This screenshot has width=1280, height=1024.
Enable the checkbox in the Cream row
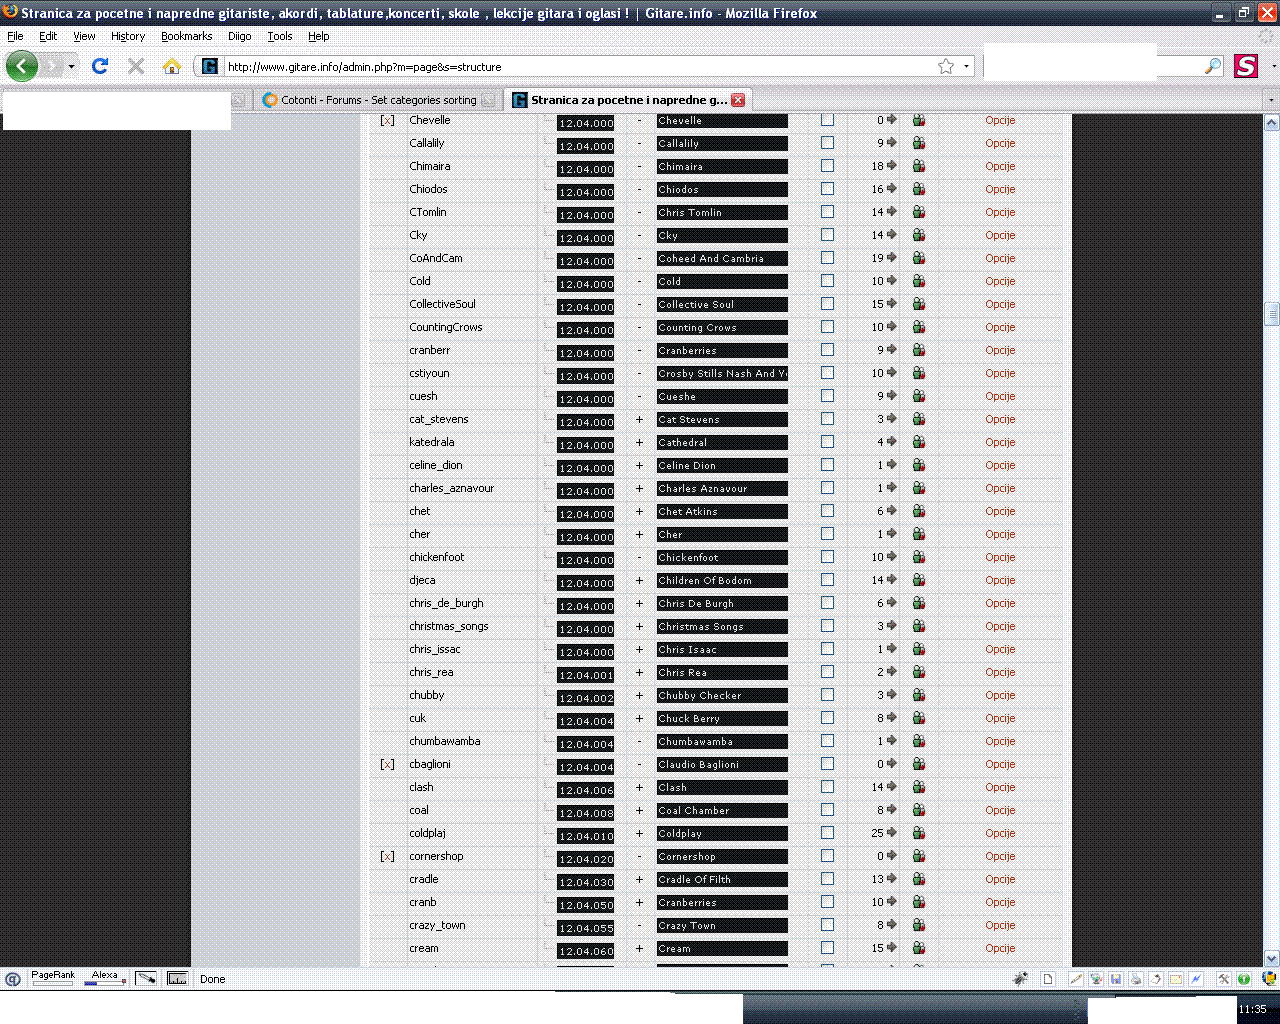click(827, 948)
